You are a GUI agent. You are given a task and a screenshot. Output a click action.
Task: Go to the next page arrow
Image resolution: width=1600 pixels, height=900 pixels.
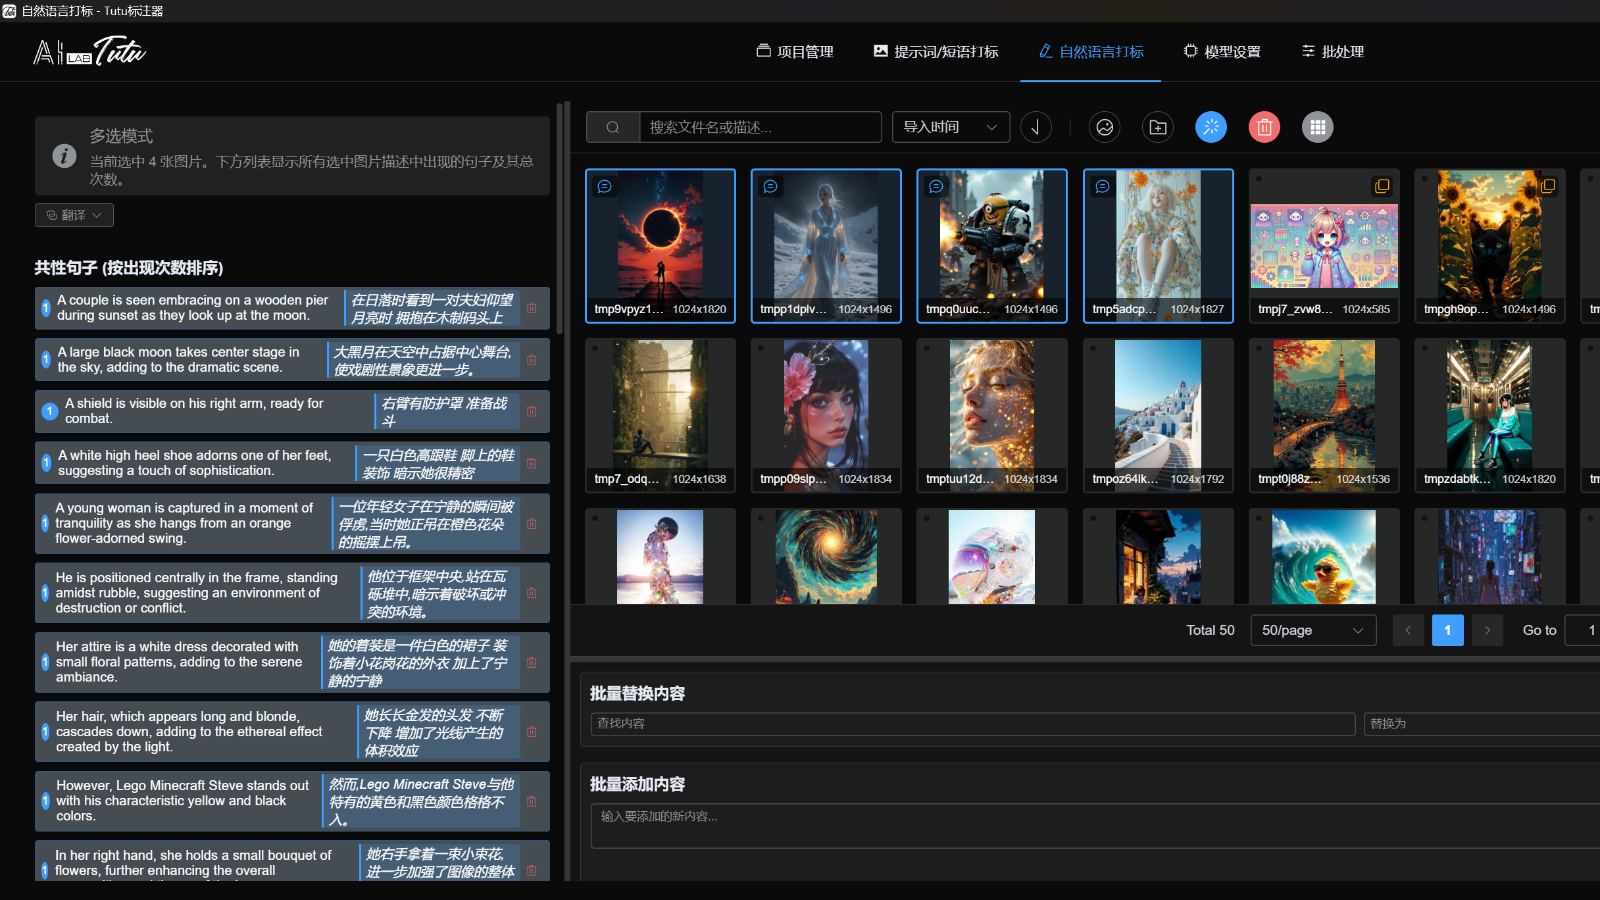[x=1487, y=630]
